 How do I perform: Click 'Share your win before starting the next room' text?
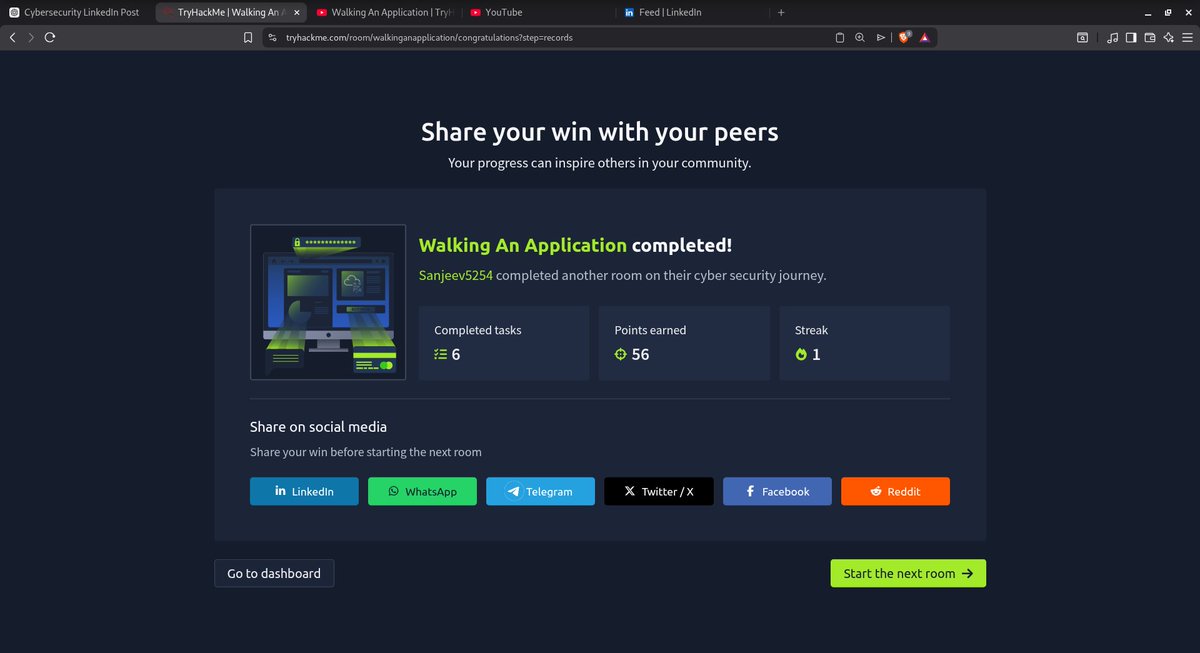[366, 452]
